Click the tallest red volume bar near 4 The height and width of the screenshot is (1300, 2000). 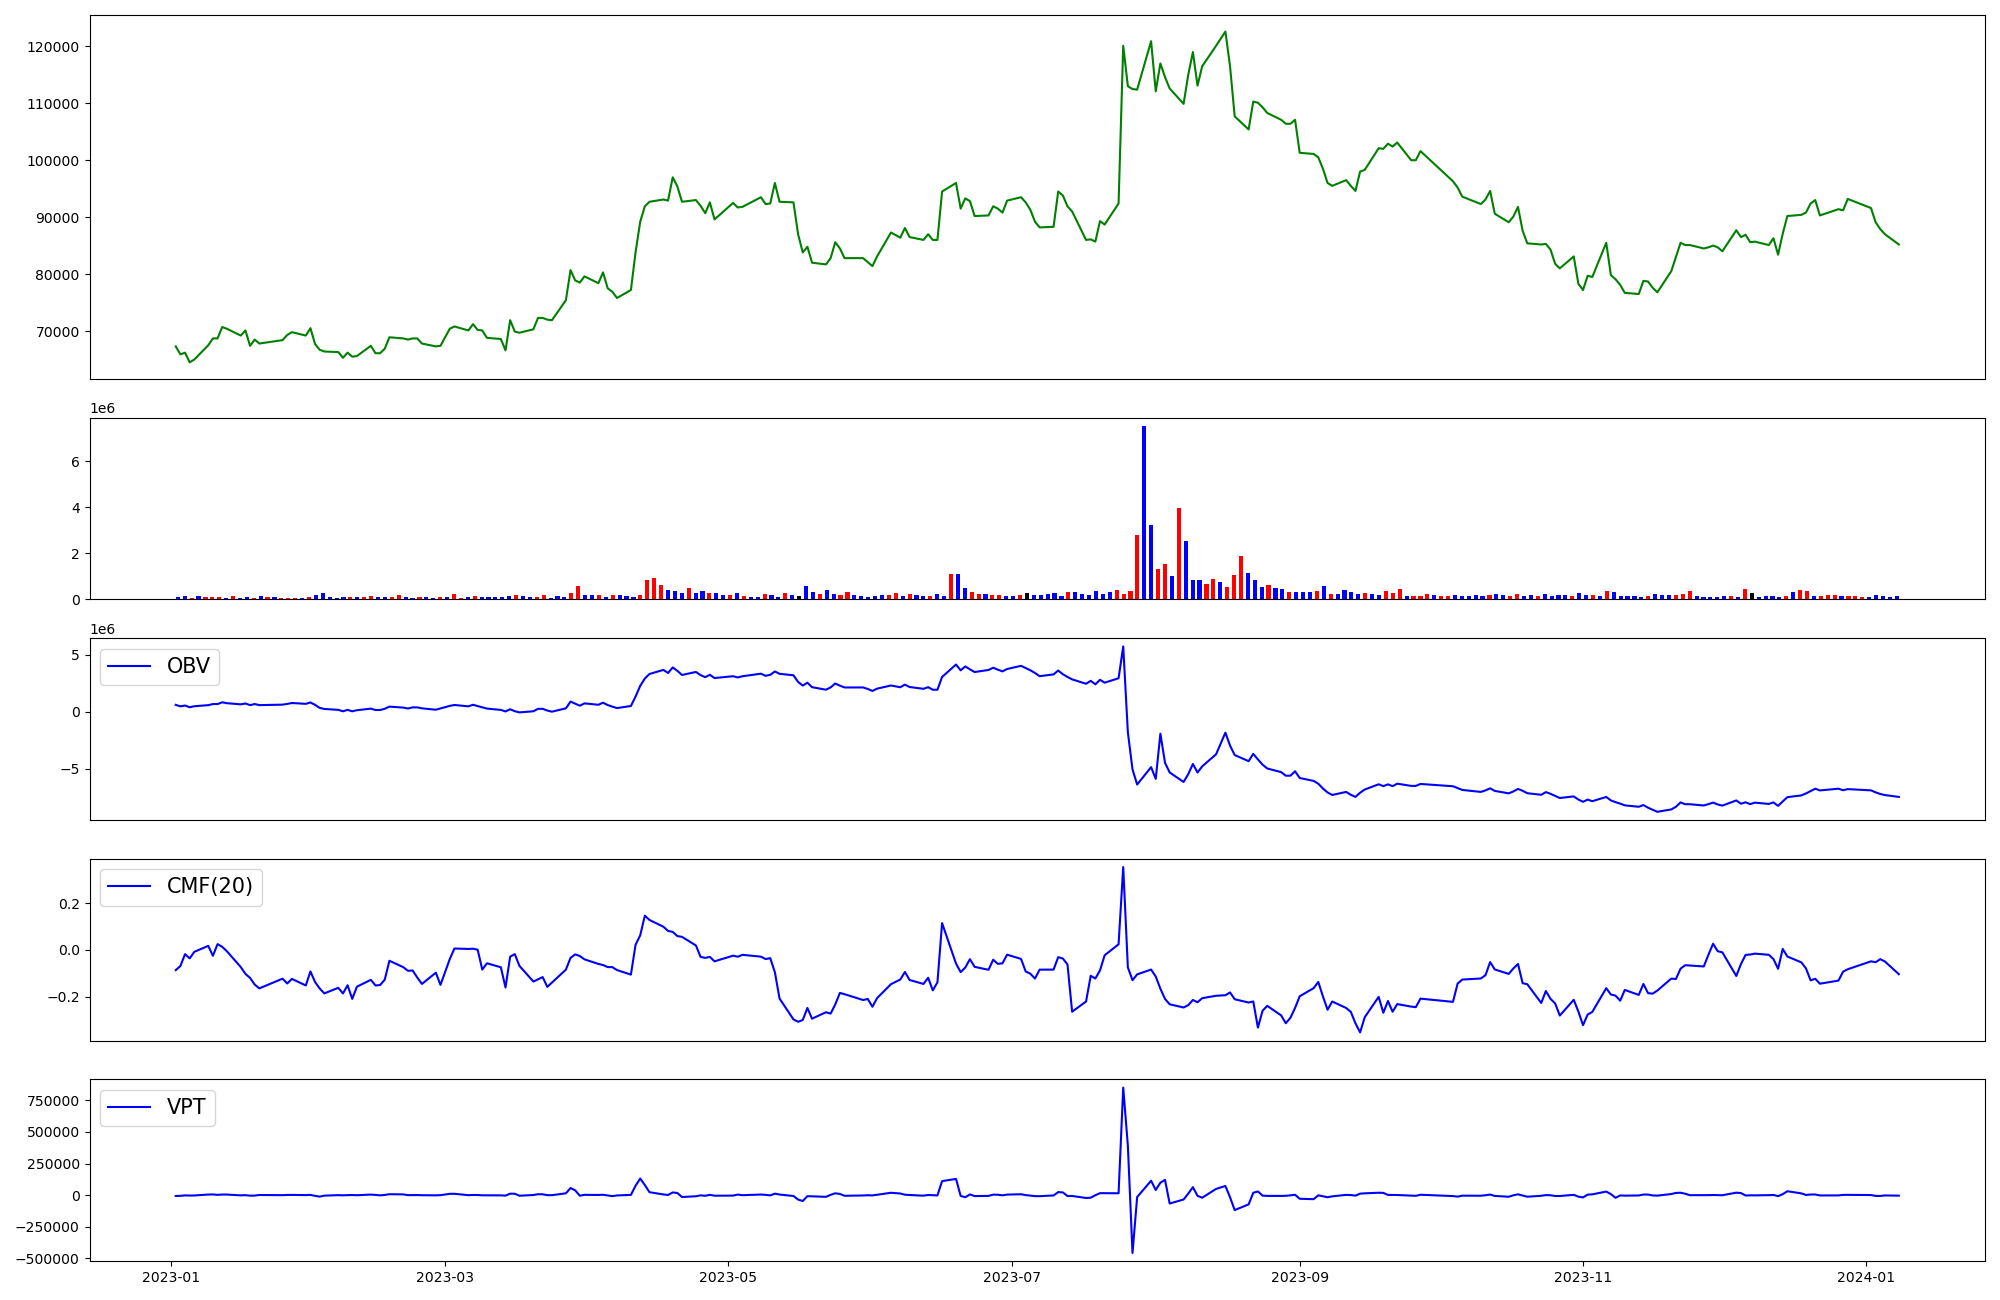(x=1179, y=553)
